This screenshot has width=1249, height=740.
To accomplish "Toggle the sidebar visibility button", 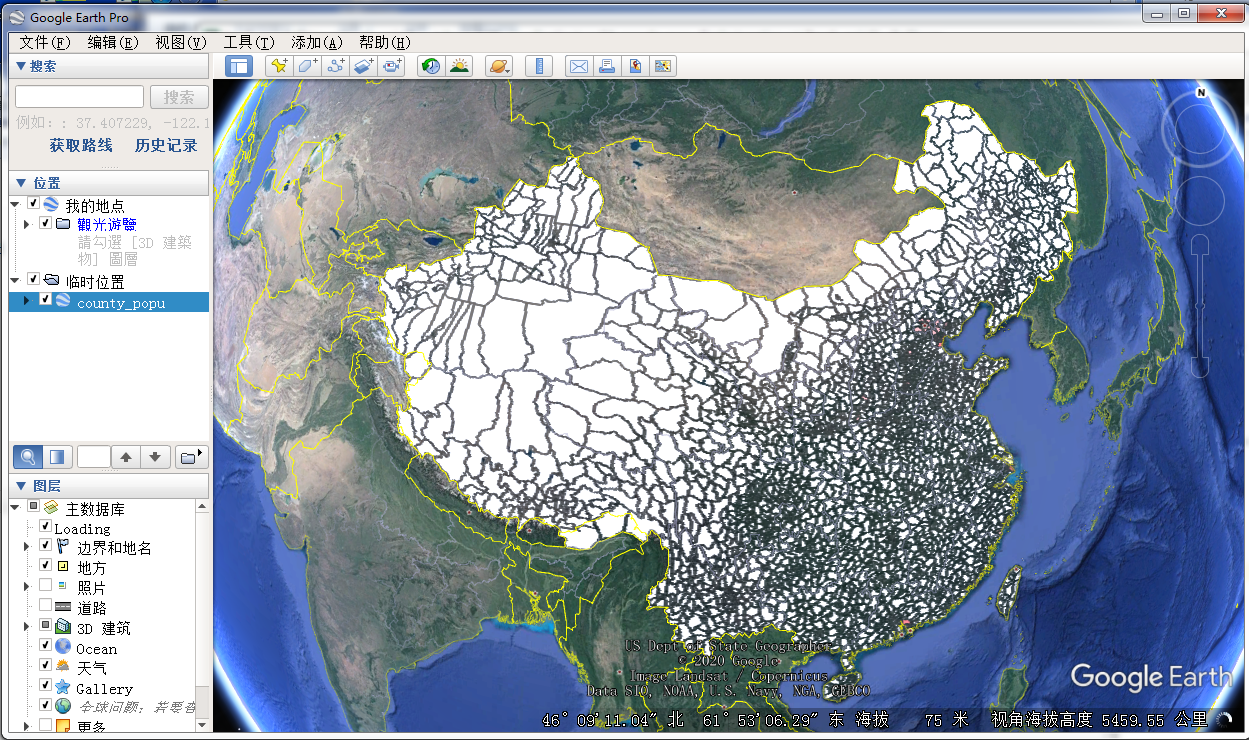I will pos(239,66).
